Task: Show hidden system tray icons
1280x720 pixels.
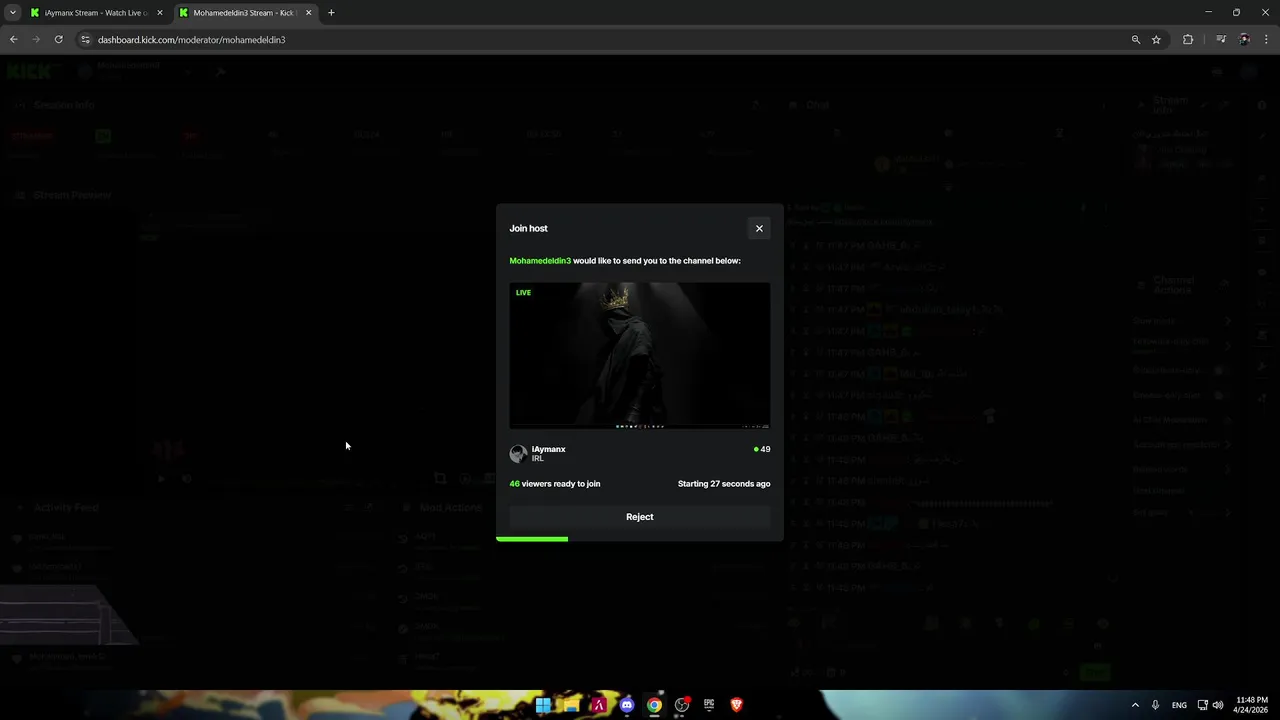Action: pyautogui.click(x=1135, y=705)
